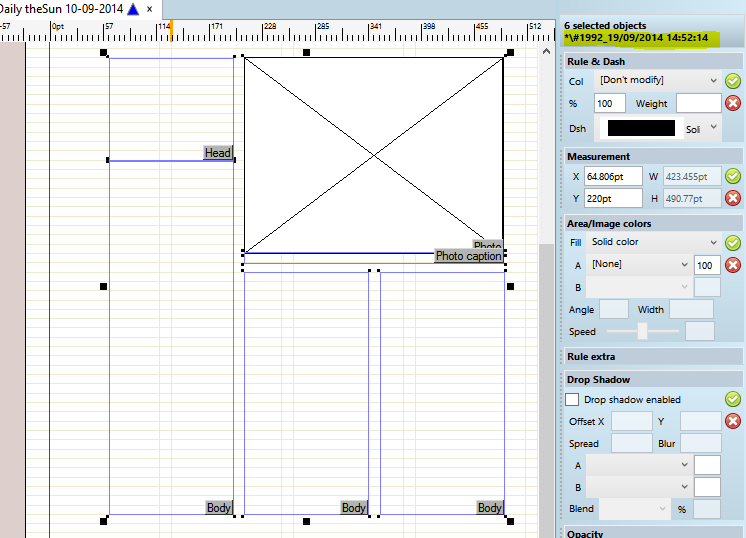746x538 pixels.
Task: Click the black dash color swatch
Action: [641, 128]
